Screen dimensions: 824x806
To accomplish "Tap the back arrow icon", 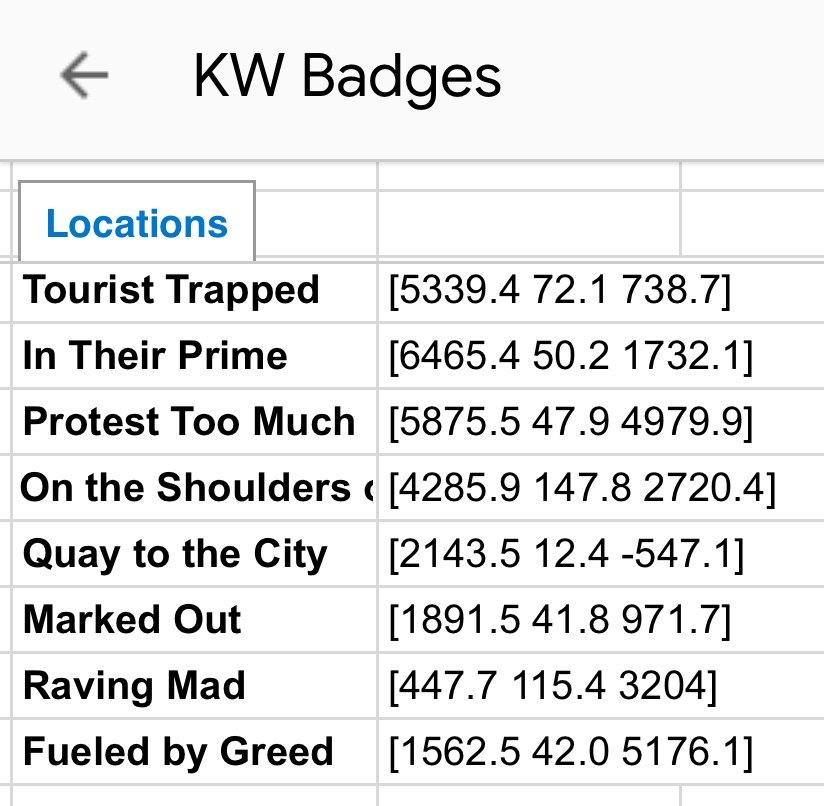I will pyautogui.click(x=84, y=75).
